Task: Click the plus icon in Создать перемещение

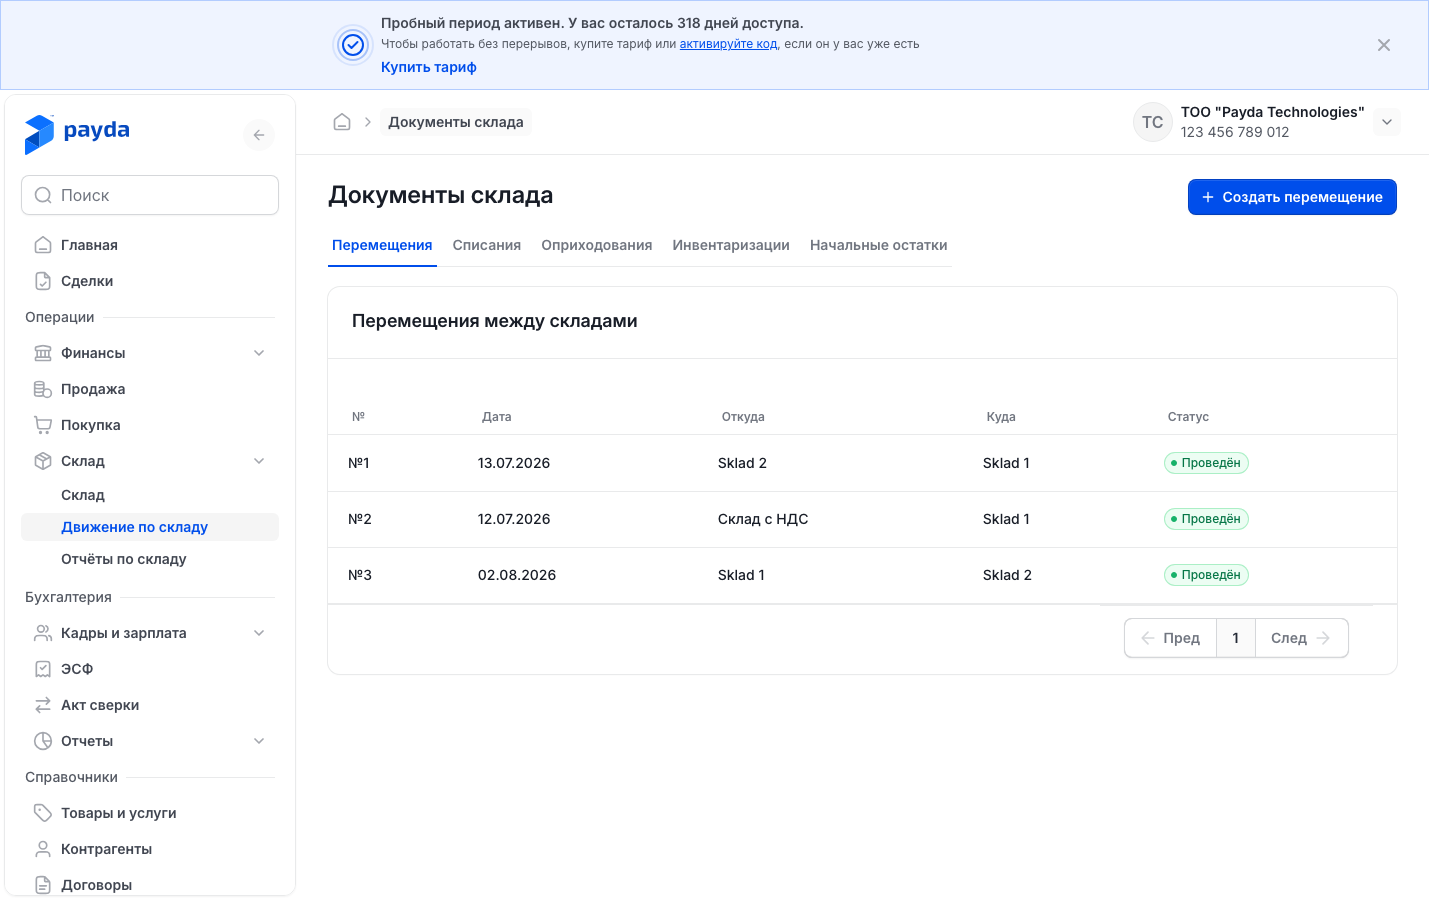Action: point(1208,197)
